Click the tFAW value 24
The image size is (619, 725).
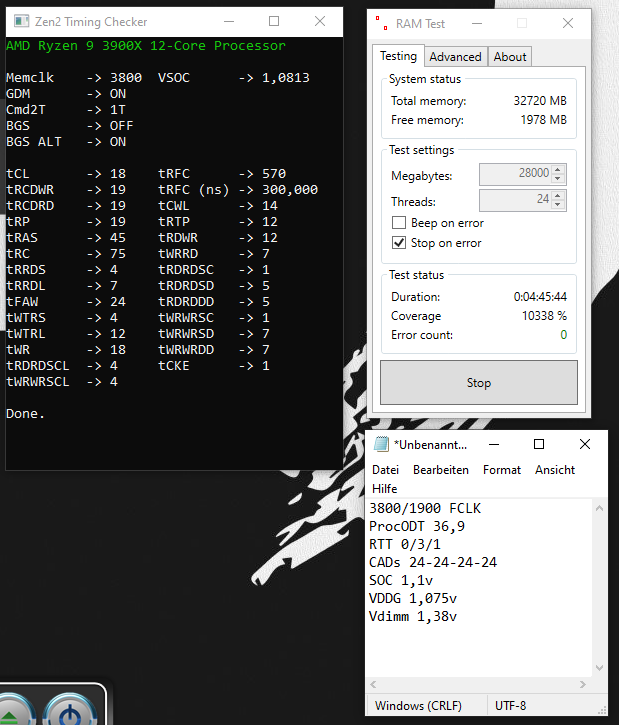point(117,302)
